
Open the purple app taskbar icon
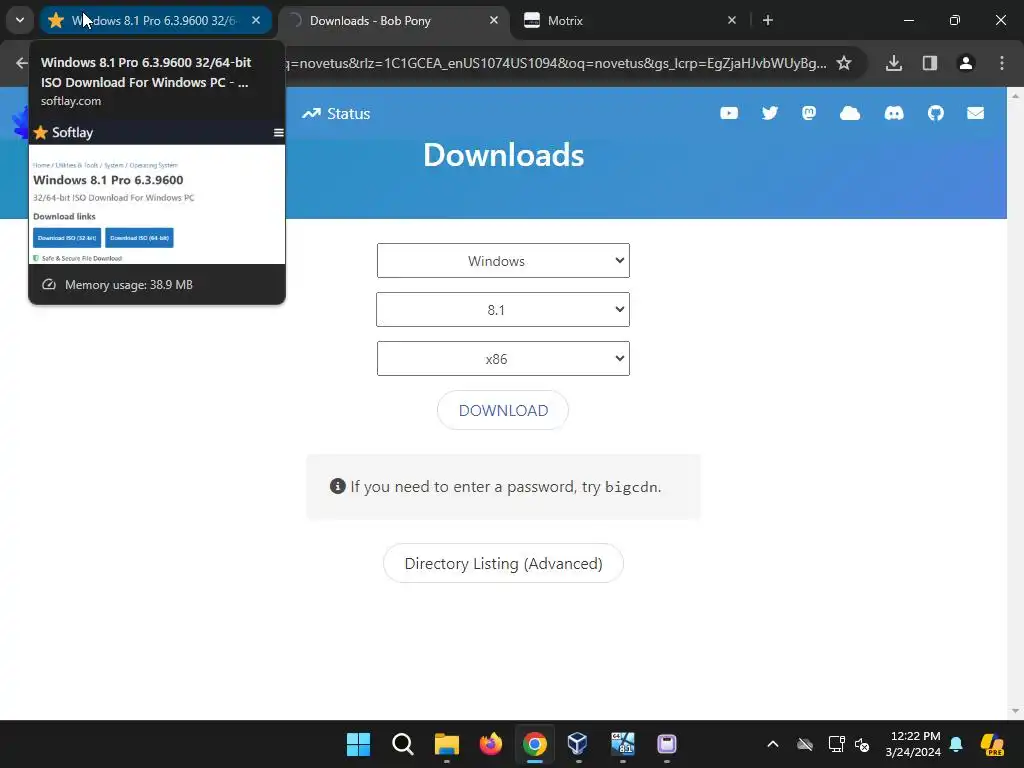pyautogui.click(x=666, y=744)
